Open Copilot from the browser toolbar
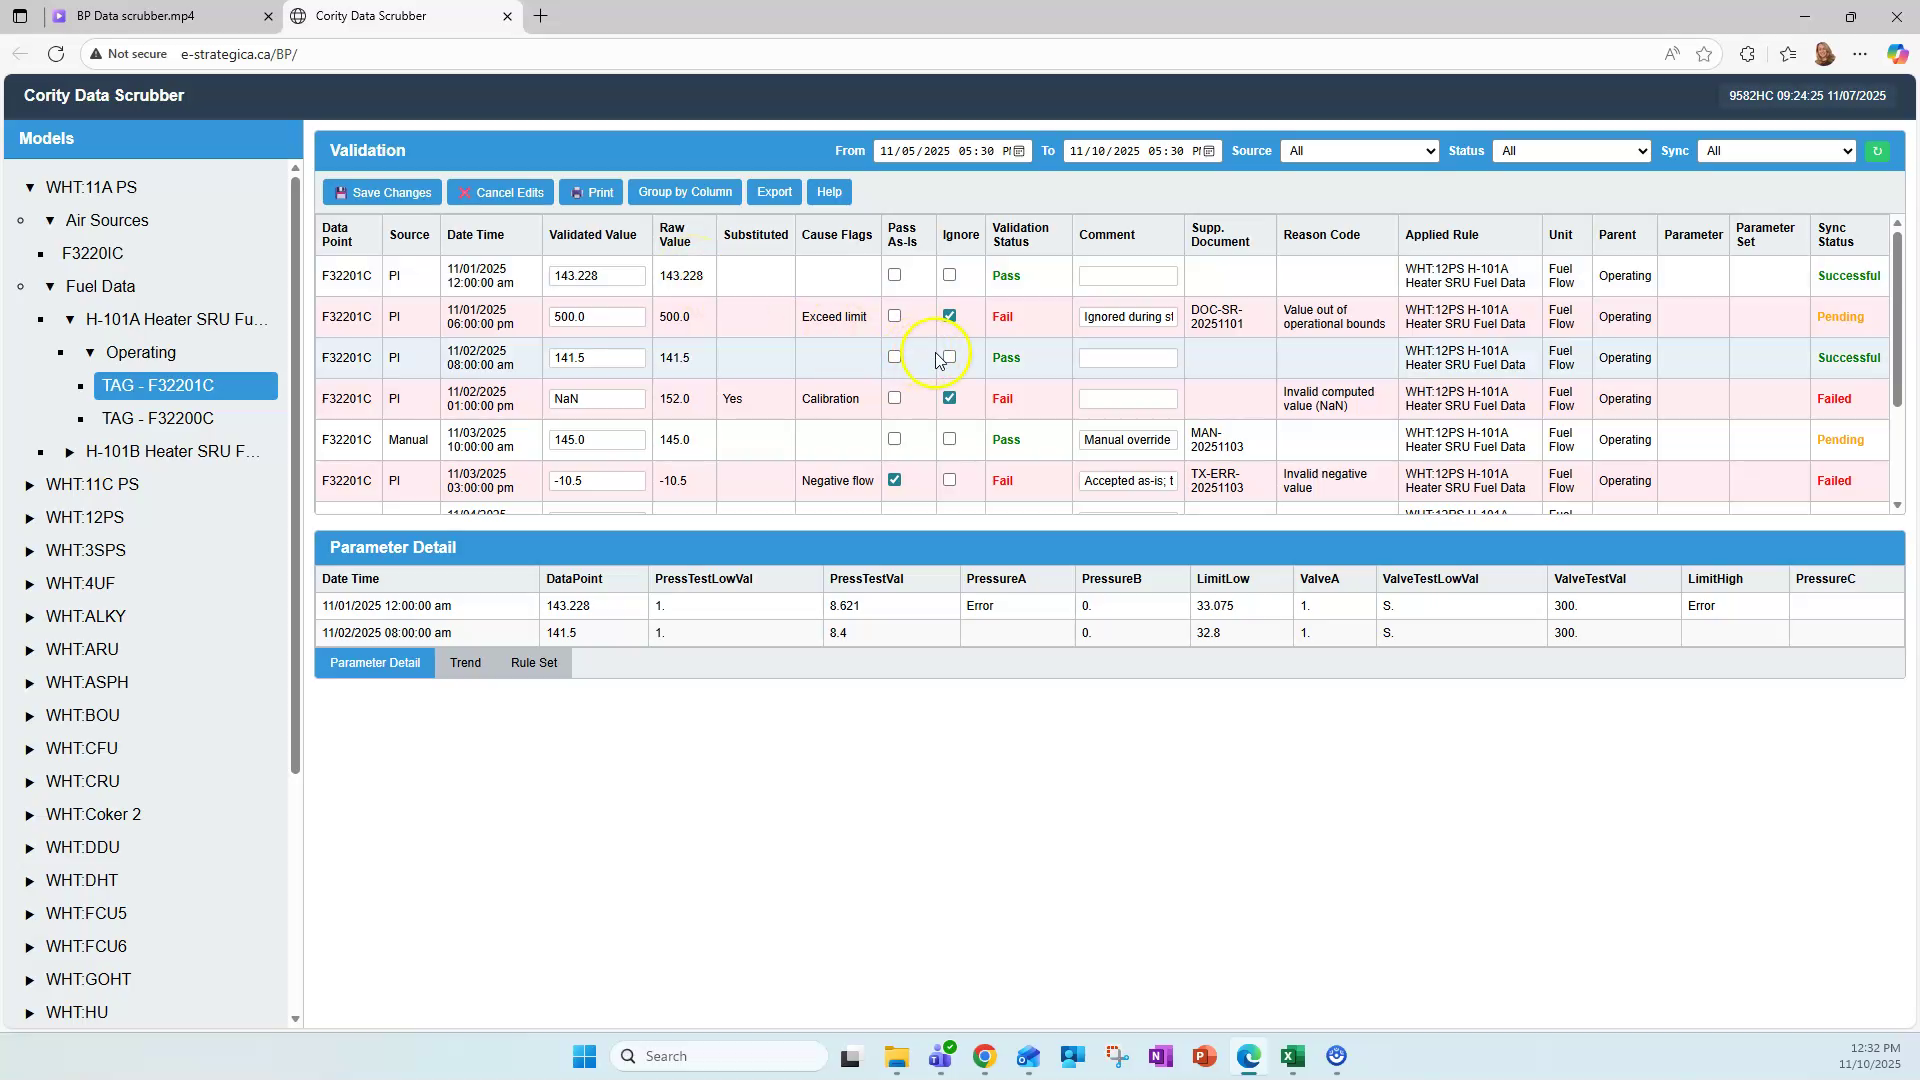 point(1897,54)
